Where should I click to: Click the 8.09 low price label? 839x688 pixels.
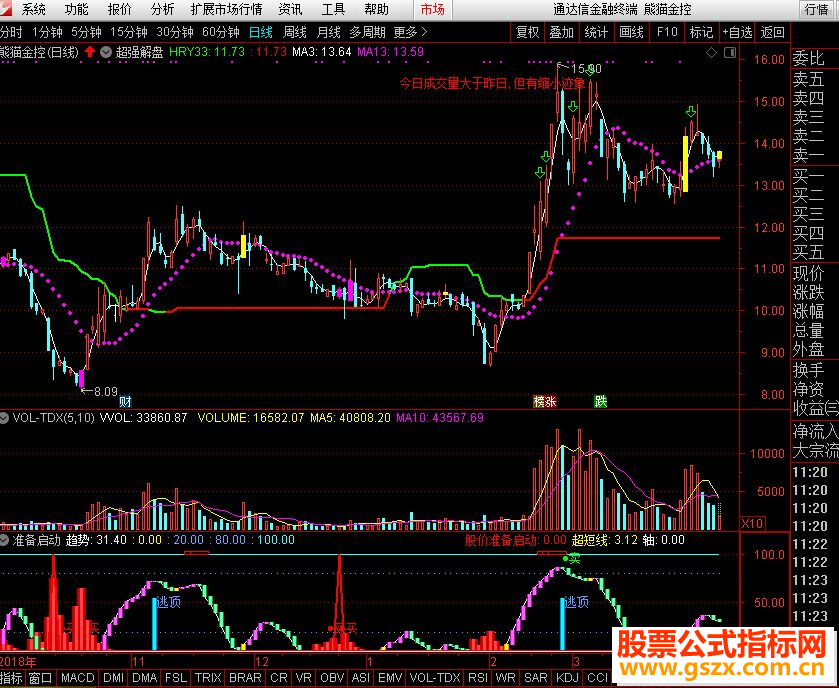pos(105,392)
